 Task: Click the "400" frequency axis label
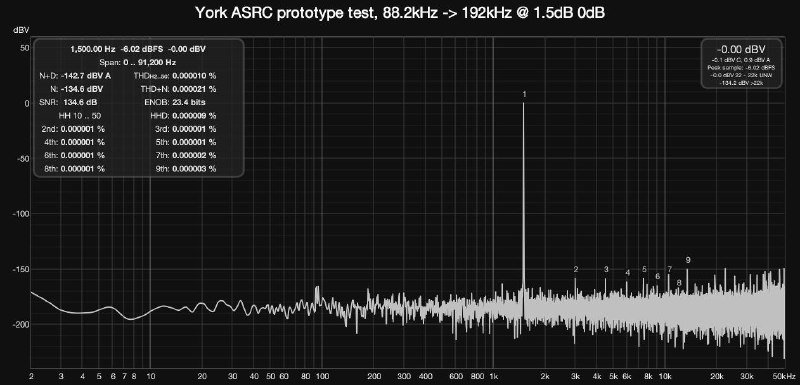[x=425, y=376]
